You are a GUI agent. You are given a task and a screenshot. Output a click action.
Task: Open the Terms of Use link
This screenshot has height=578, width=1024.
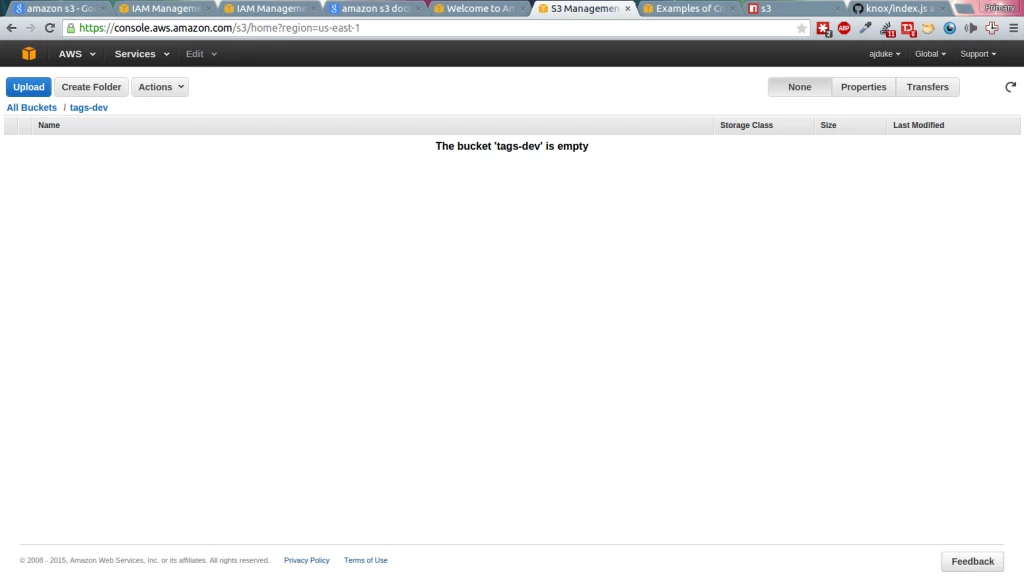click(x=366, y=560)
